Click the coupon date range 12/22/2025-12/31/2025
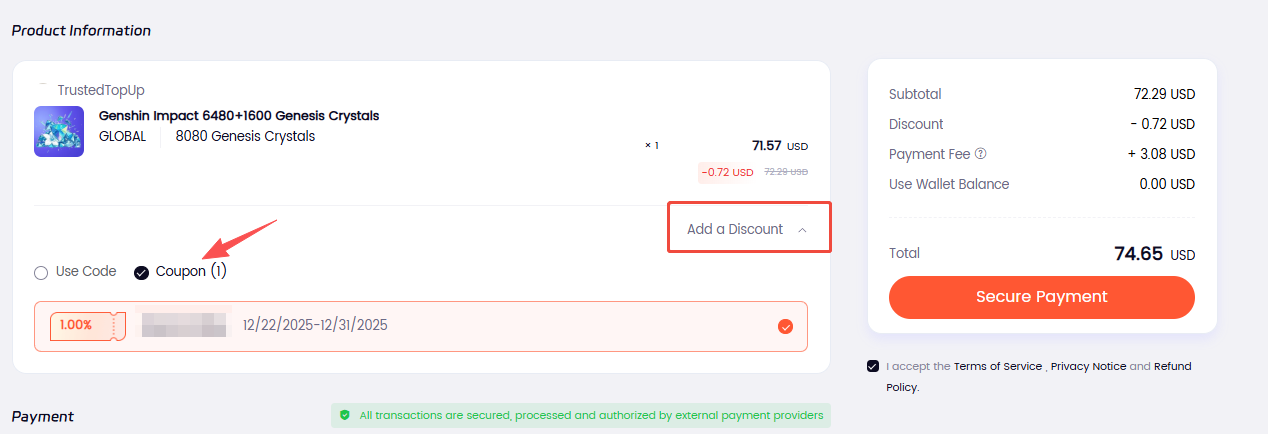The height and width of the screenshot is (434, 1268). 315,325
